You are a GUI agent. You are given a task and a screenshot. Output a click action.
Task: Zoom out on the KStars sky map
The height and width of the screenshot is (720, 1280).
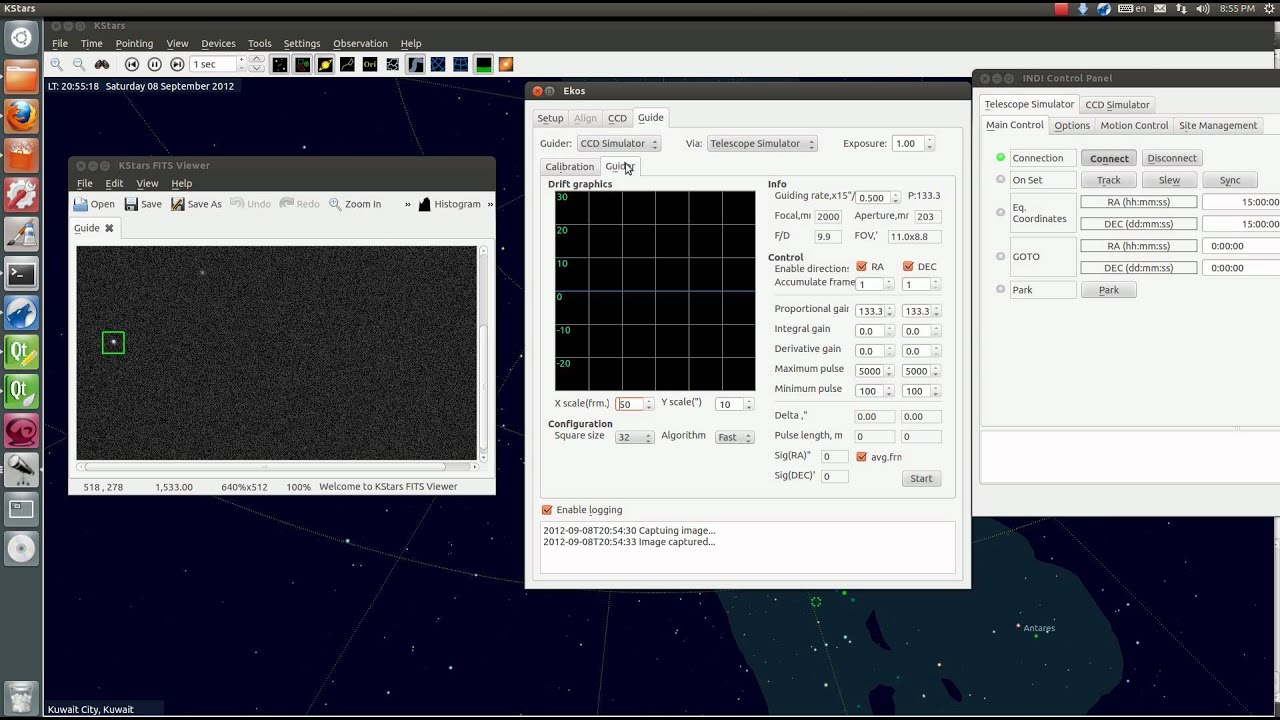(79, 64)
